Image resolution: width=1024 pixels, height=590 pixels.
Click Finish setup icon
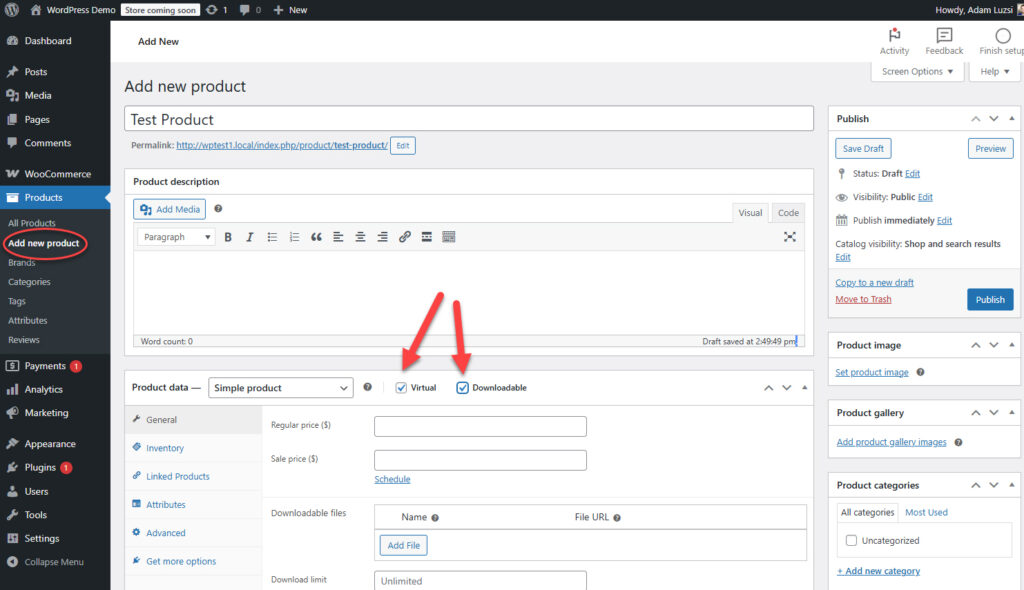(x=1002, y=35)
